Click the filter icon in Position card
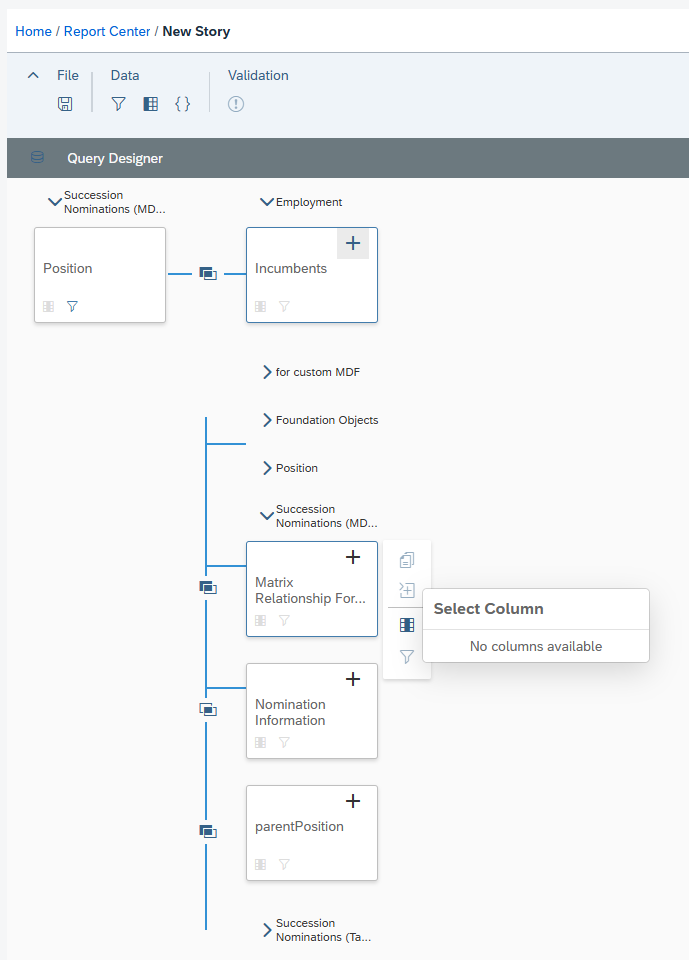The width and height of the screenshot is (689, 960). coord(72,306)
